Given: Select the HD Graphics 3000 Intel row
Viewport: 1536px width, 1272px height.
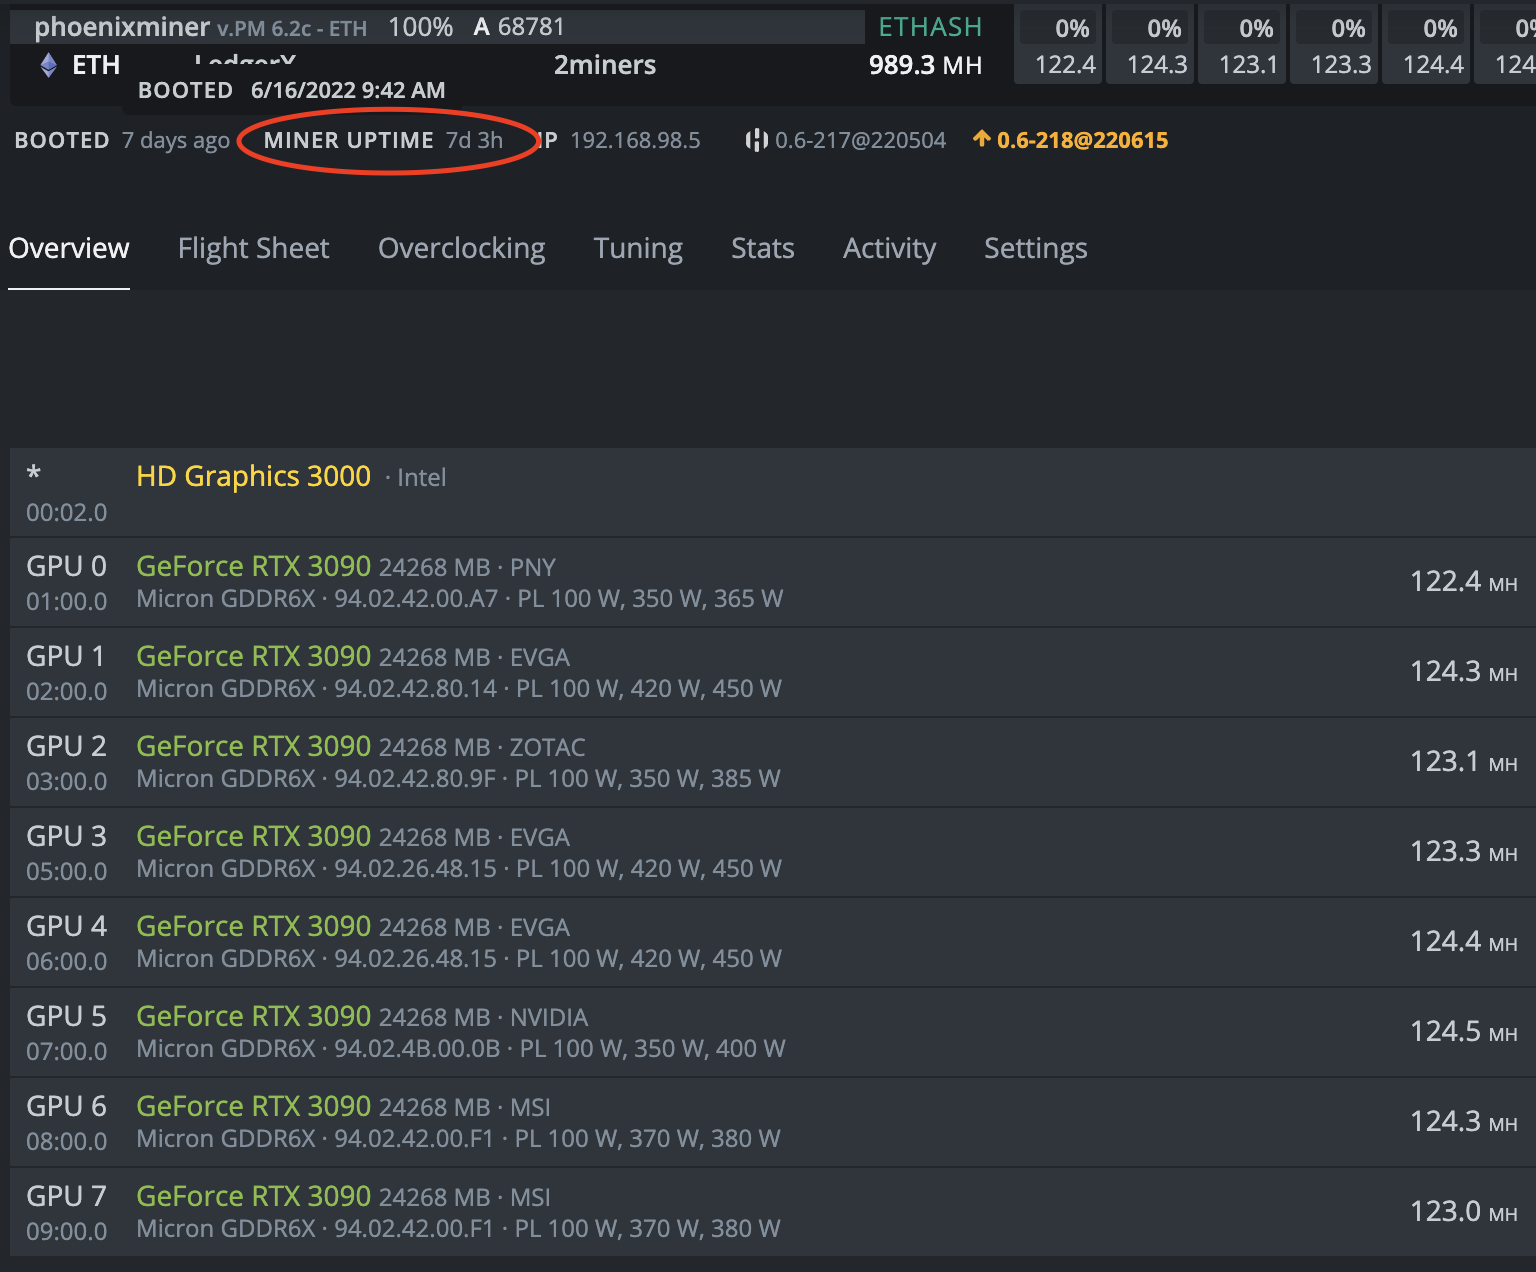Looking at the screenshot, I should click(773, 492).
